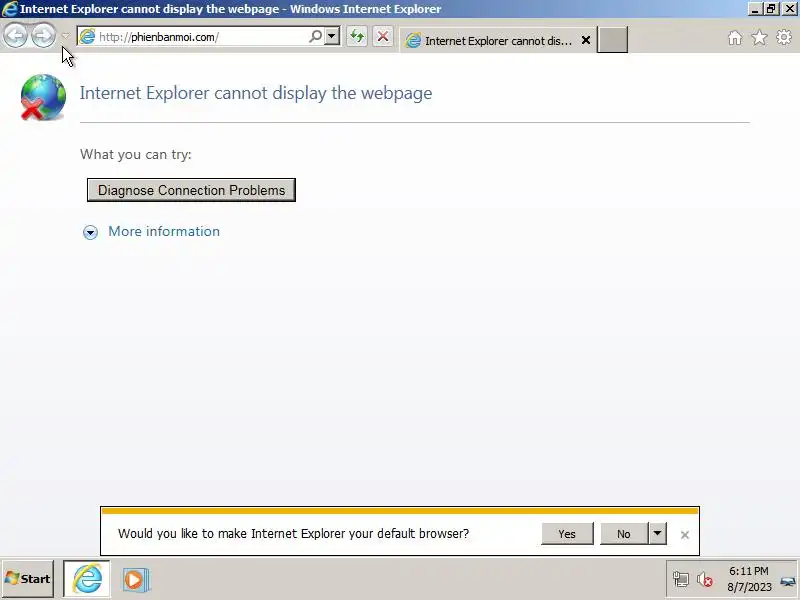Open clock showing 6:11 PM
The image size is (800, 600).
(748, 579)
